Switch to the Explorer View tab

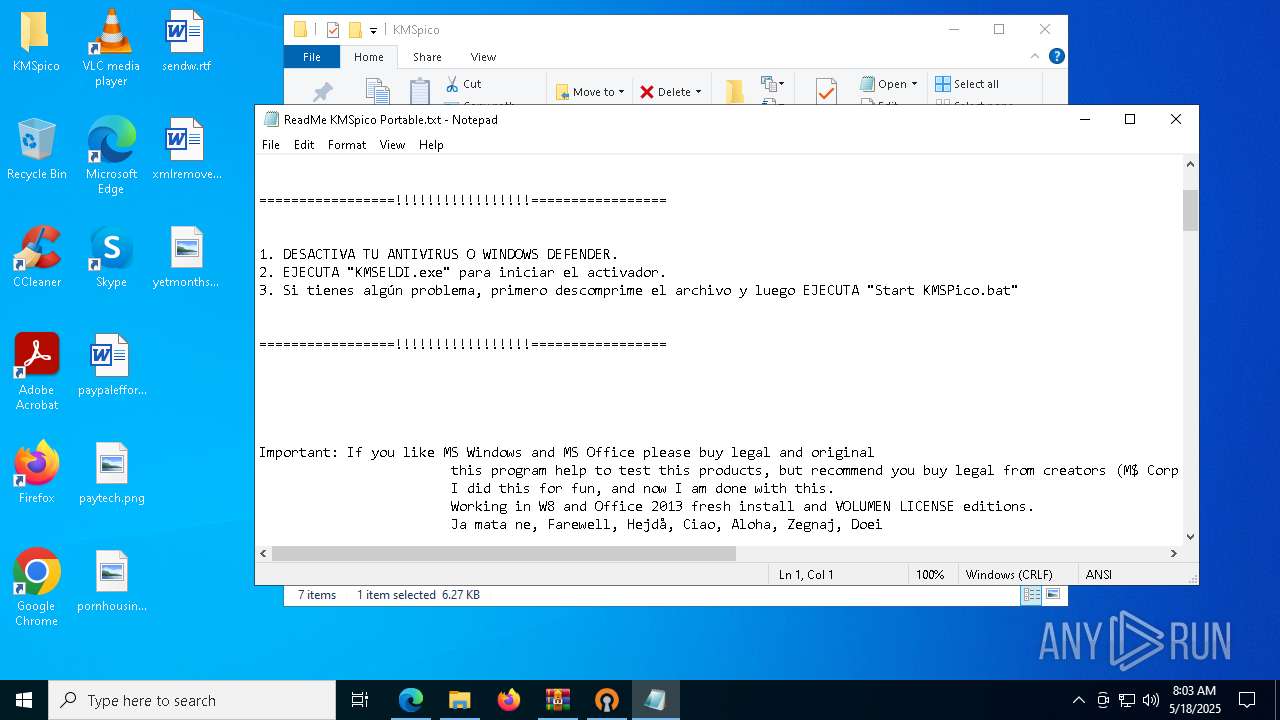click(x=483, y=57)
